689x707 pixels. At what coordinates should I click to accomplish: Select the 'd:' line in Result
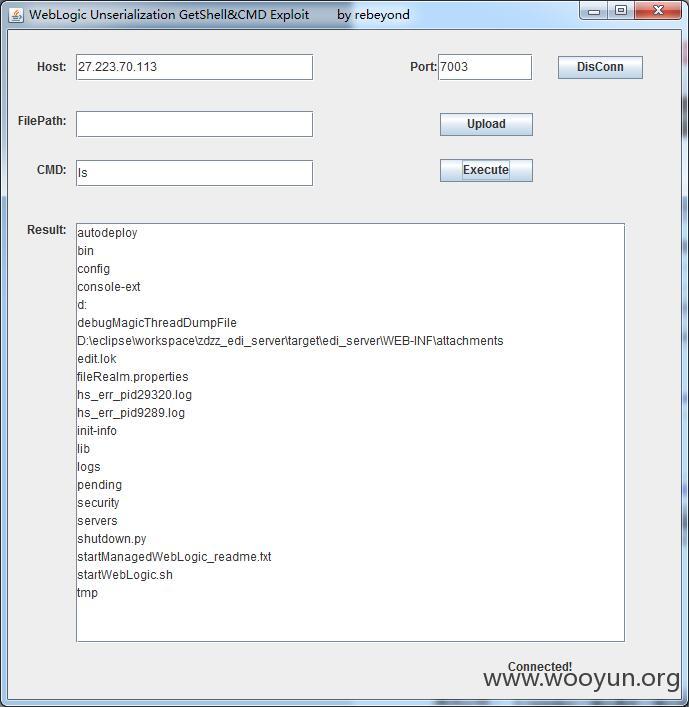tap(82, 305)
